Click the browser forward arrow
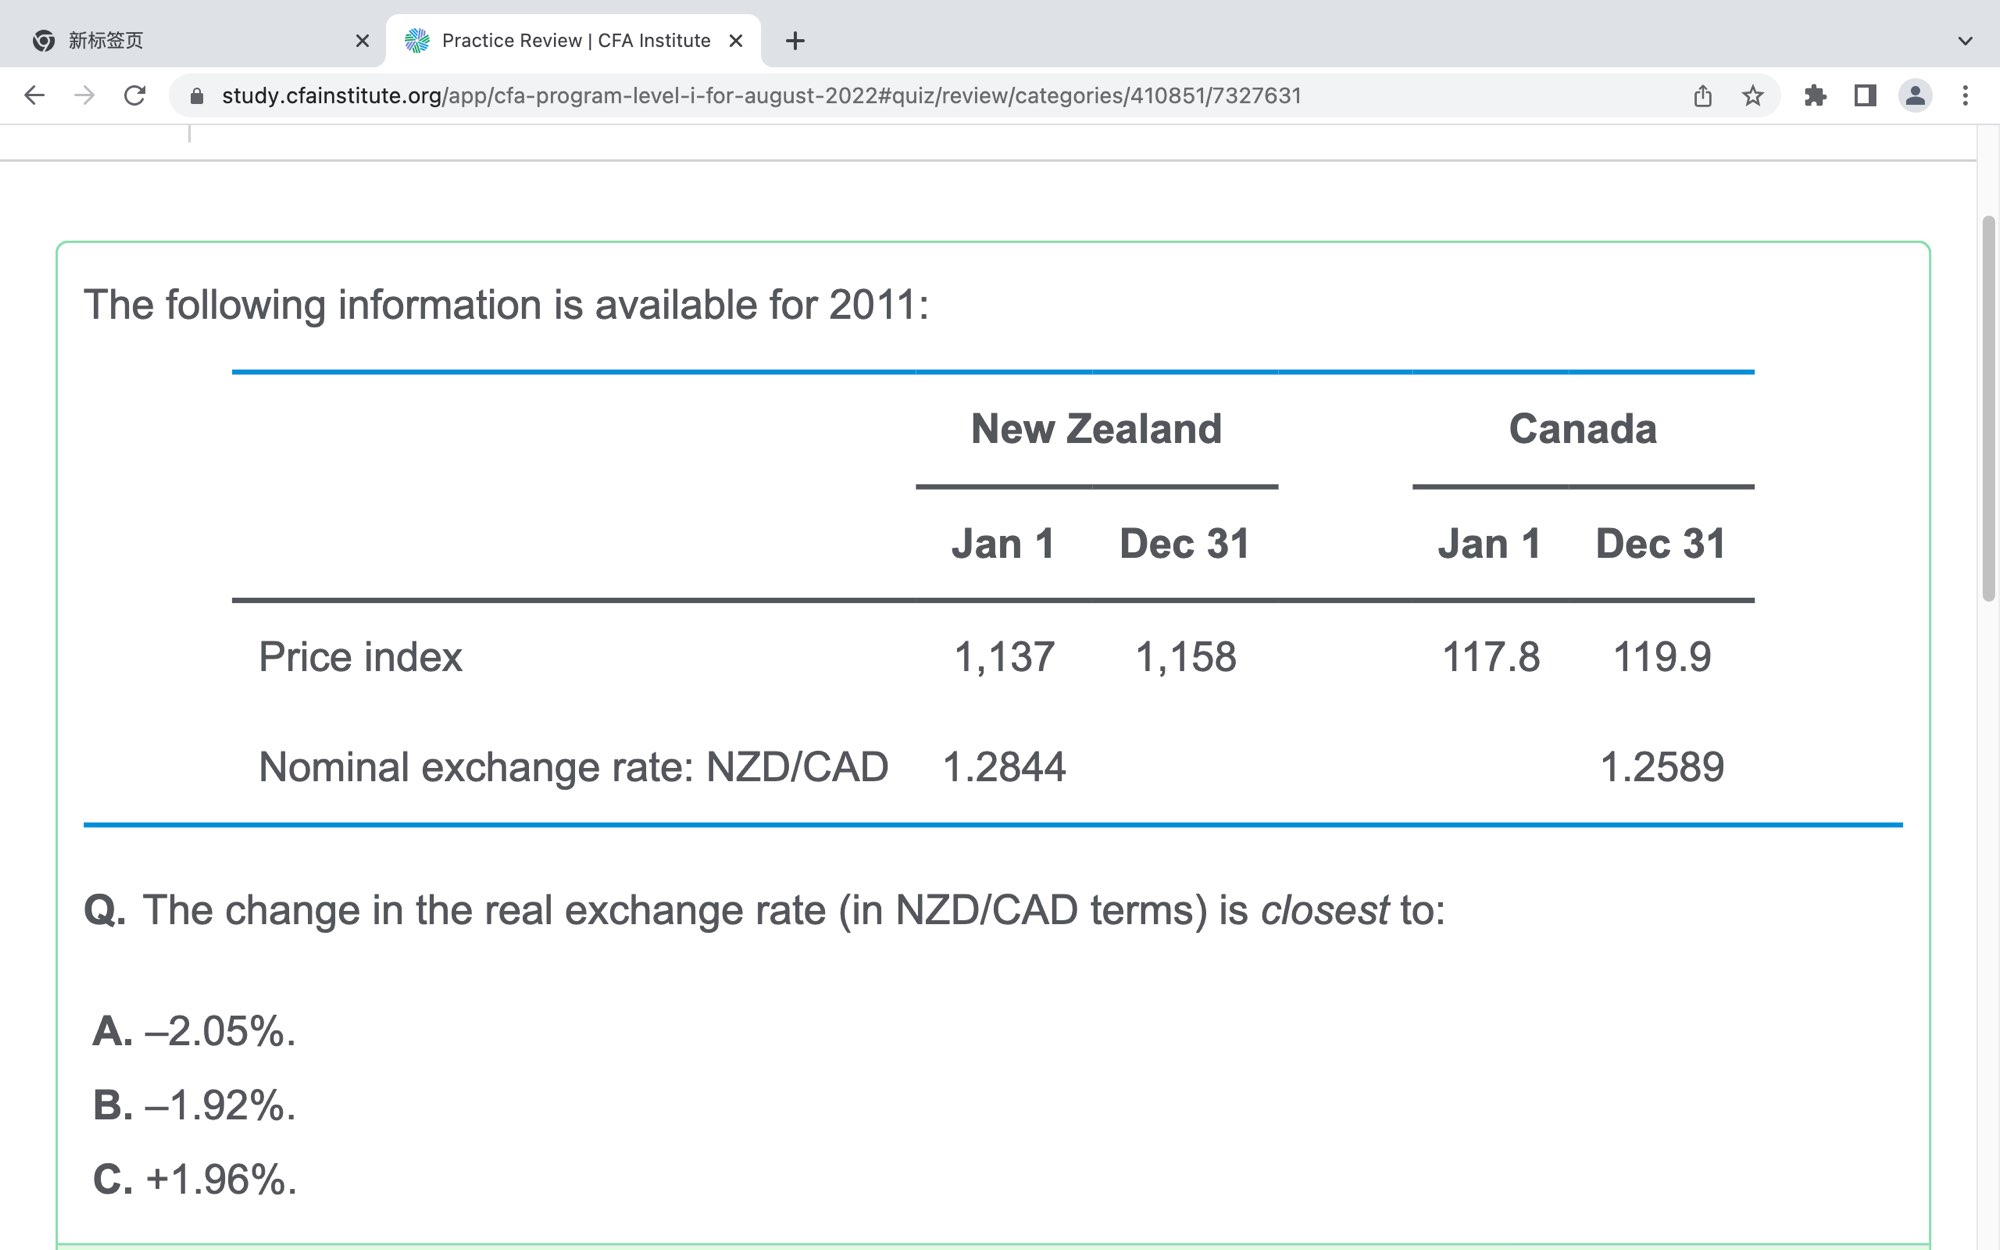 coord(85,95)
